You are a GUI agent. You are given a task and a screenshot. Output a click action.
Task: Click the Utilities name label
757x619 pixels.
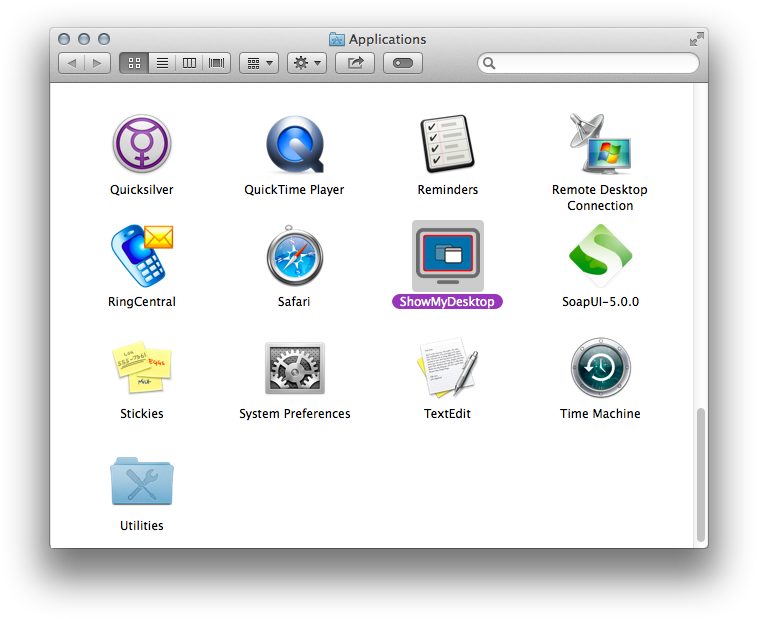click(x=141, y=526)
